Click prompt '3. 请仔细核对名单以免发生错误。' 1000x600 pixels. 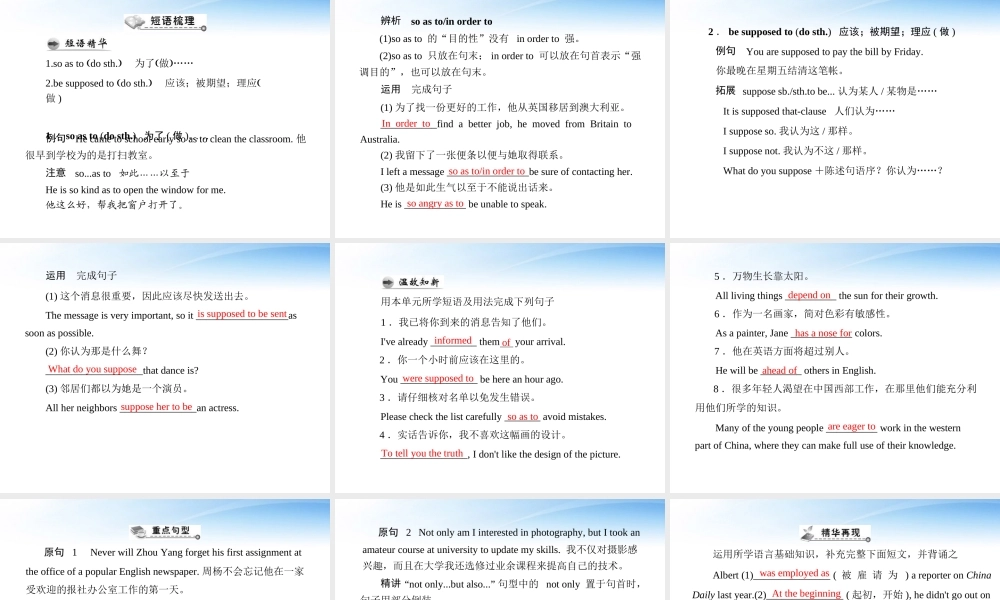tap(458, 397)
